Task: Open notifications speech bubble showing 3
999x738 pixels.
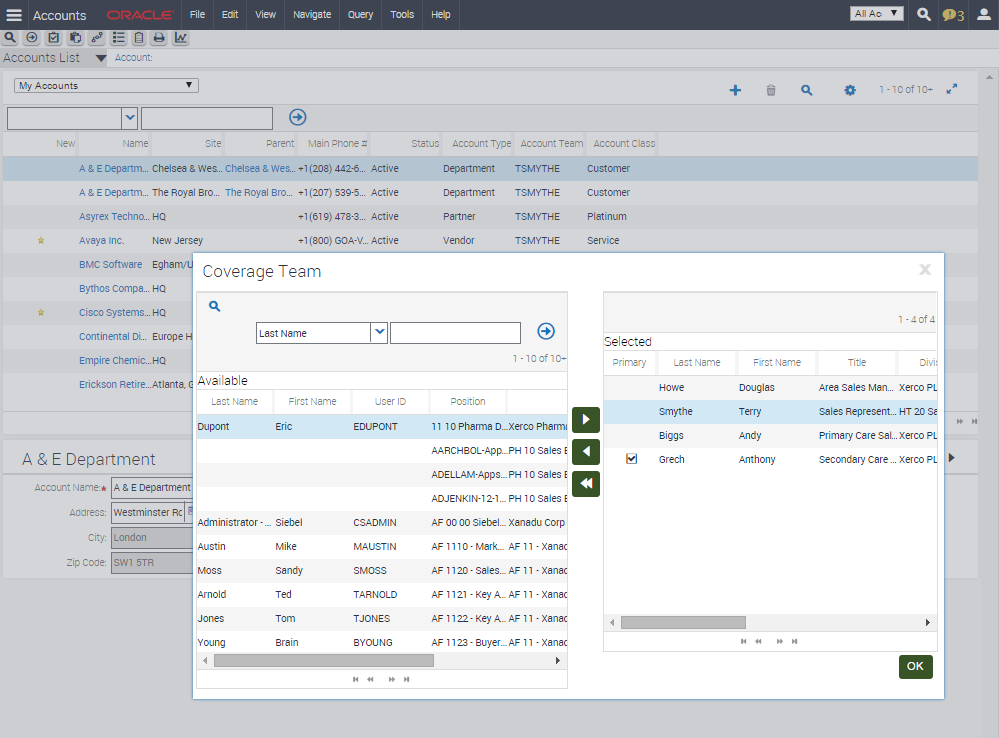Action: (x=953, y=15)
